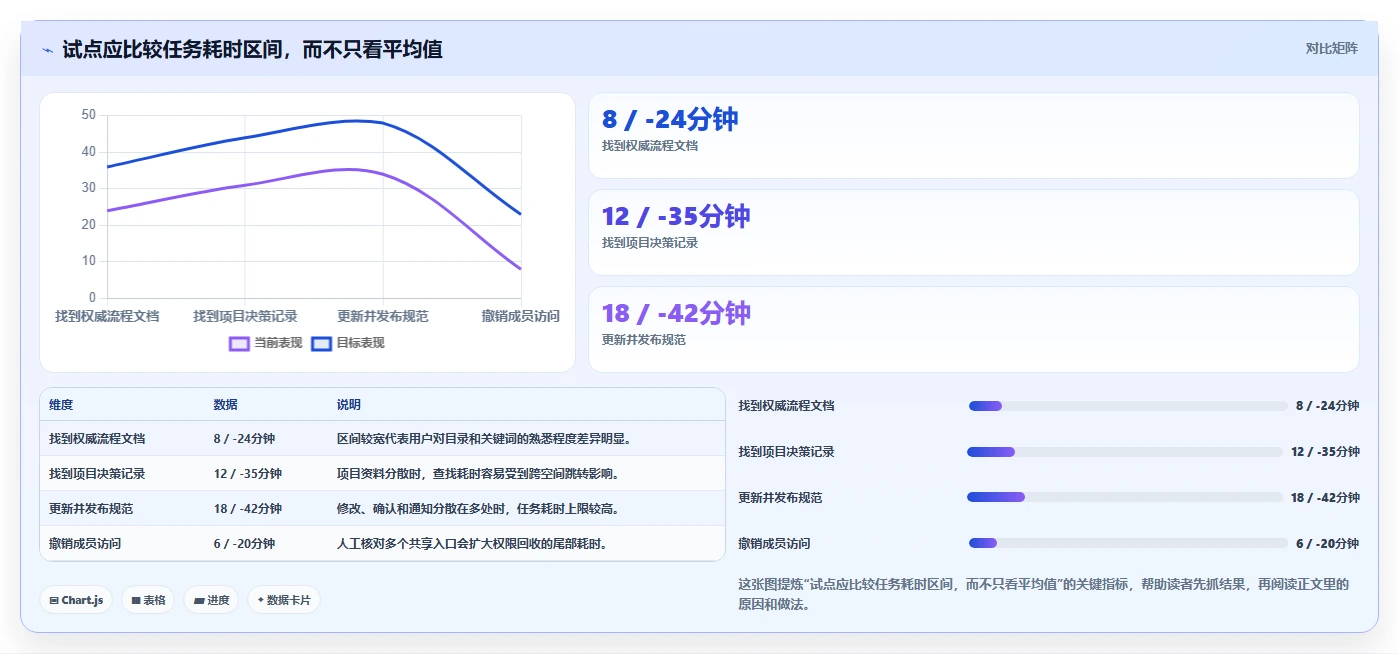Select table row cell 撤销成员访问

pos(85,544)
